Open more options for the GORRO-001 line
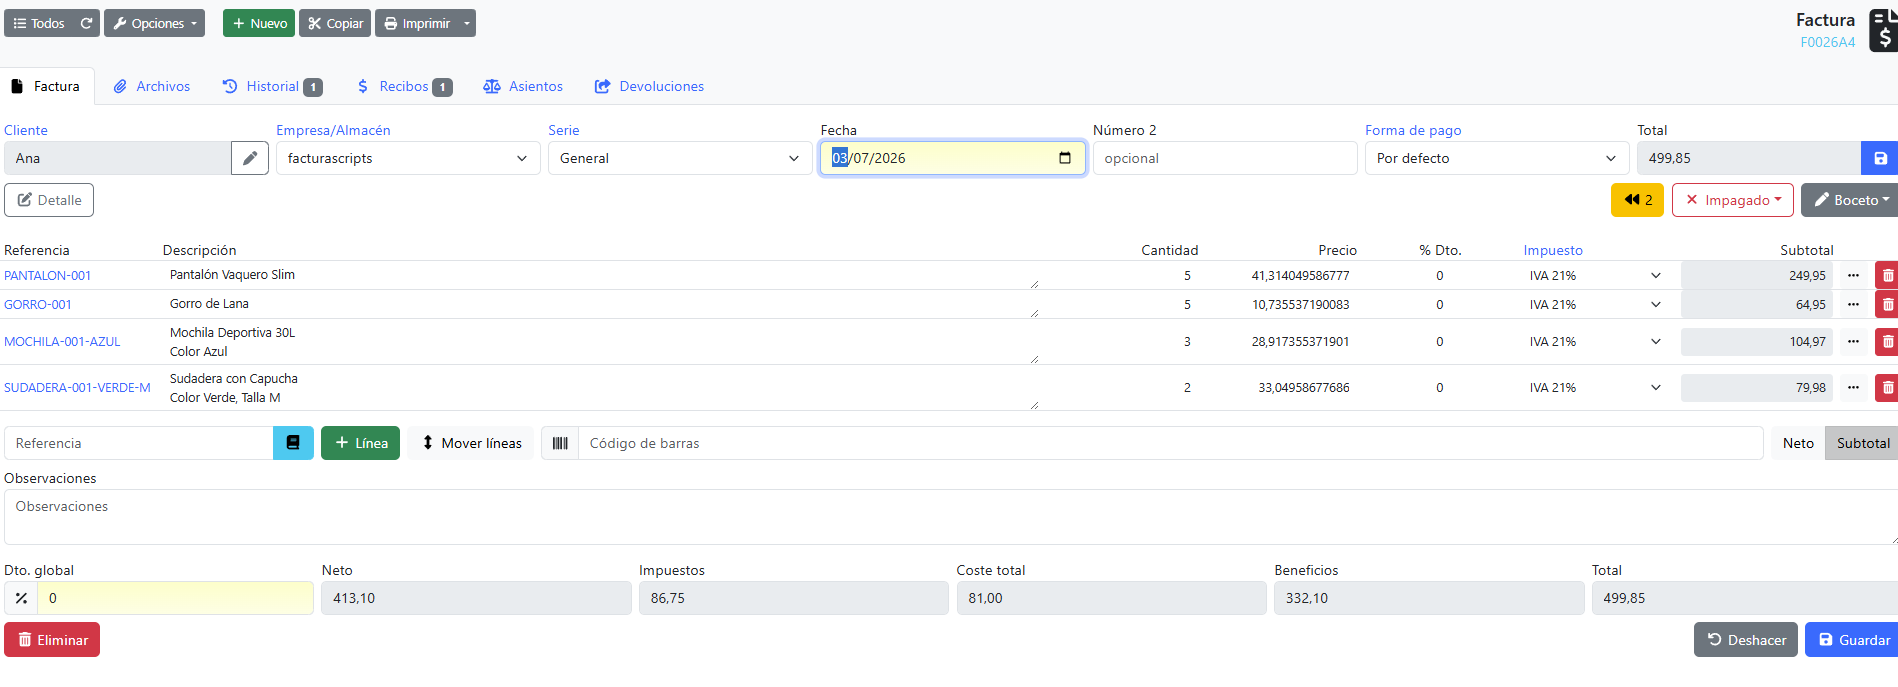The width and height of the screenshot is (1898, 687). point(1853,304)
